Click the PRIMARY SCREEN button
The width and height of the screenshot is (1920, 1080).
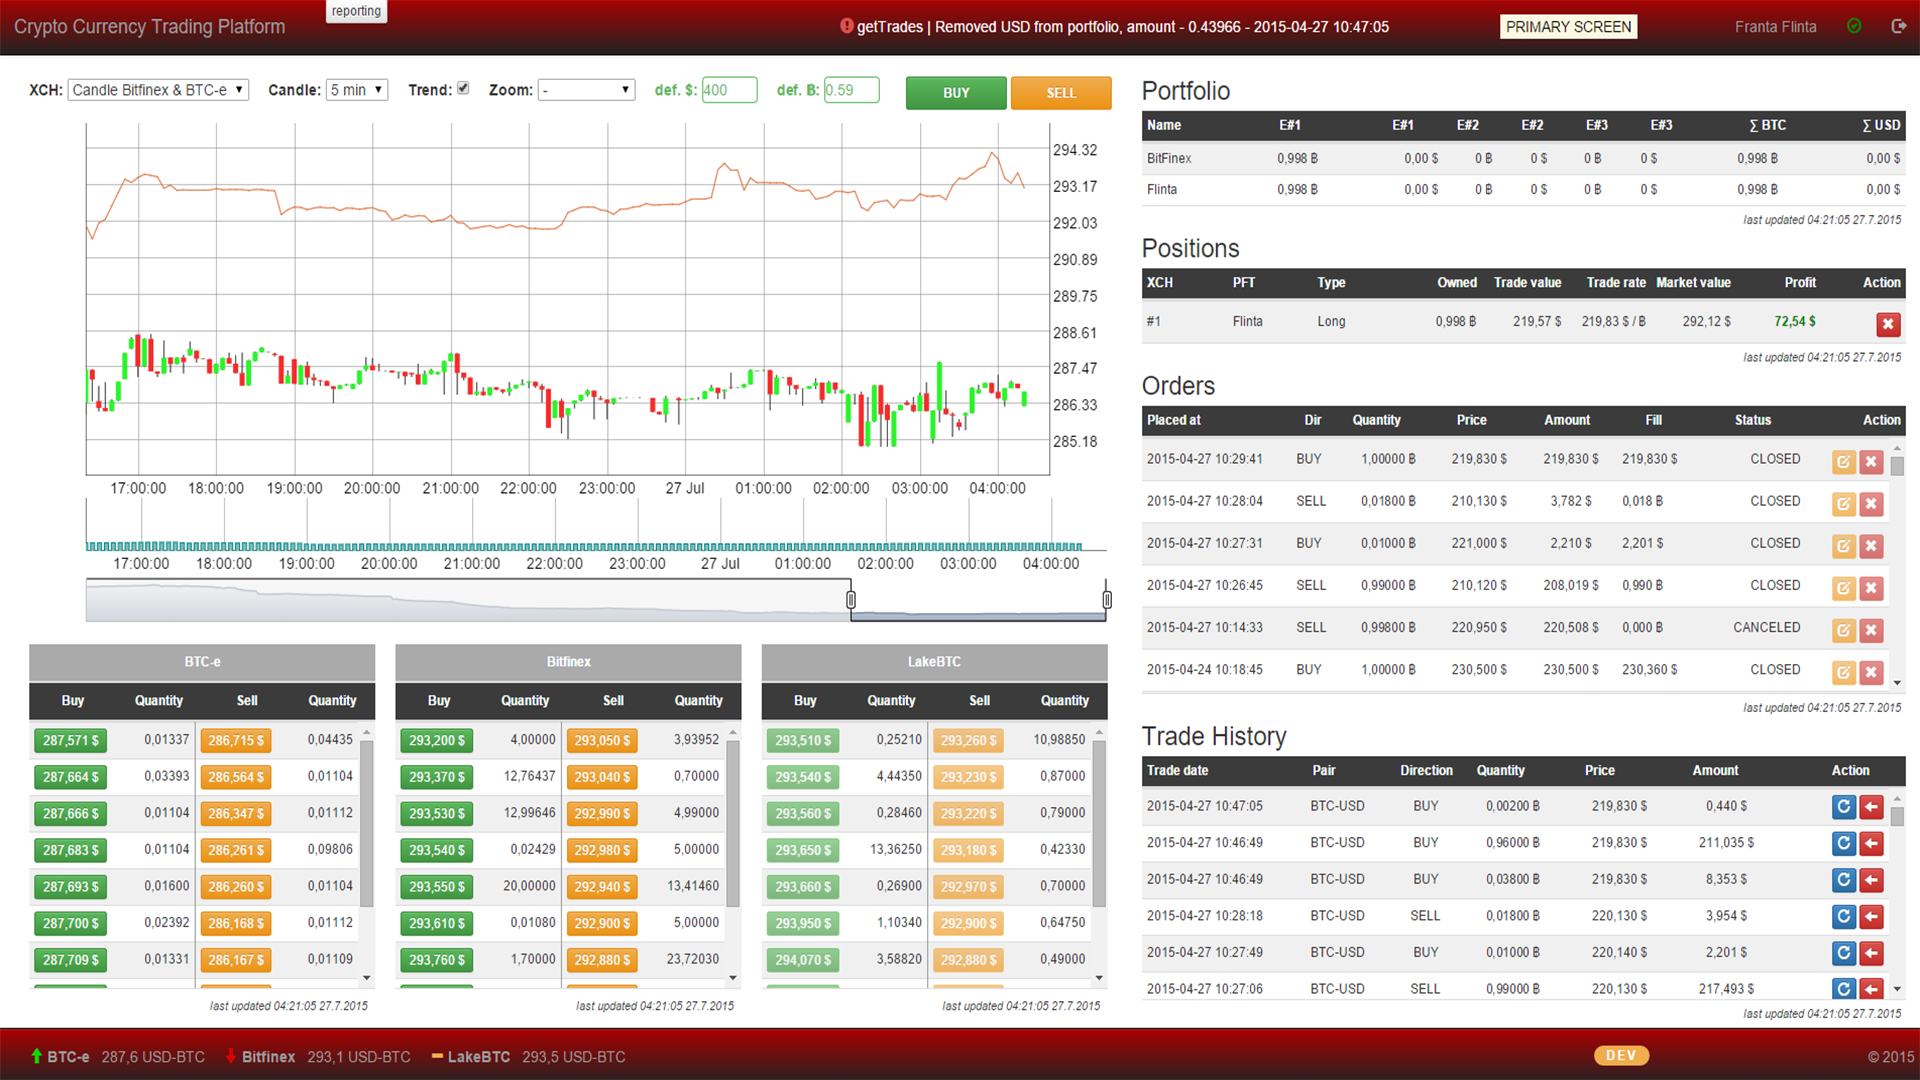click(1568, 27)
